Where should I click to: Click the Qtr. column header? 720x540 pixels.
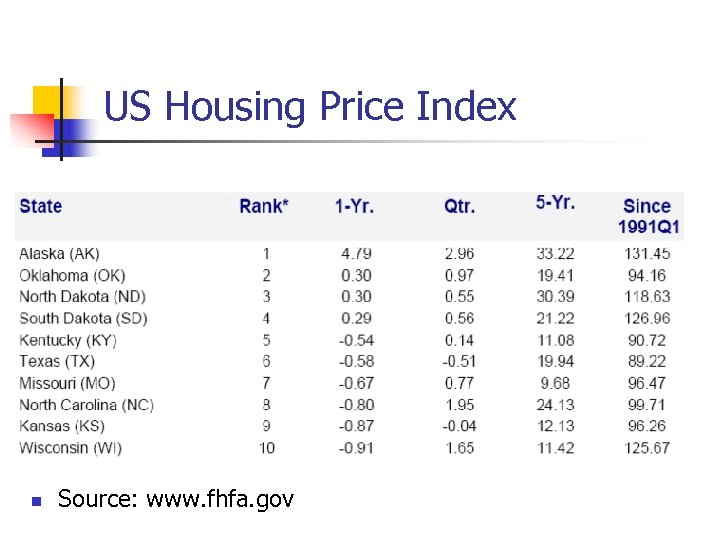460,206
